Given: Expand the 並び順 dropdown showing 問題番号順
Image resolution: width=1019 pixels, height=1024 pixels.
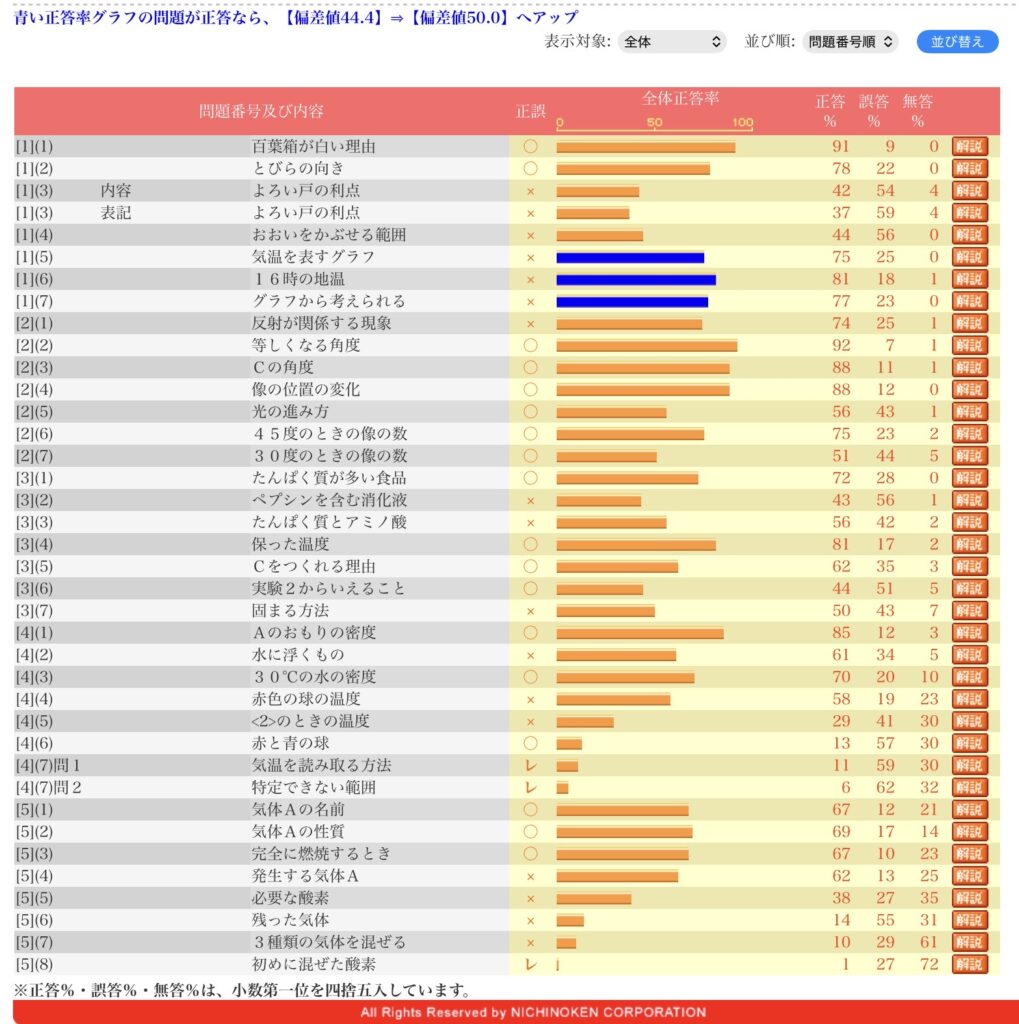Looking at the screenshot, I should (851, 42).
